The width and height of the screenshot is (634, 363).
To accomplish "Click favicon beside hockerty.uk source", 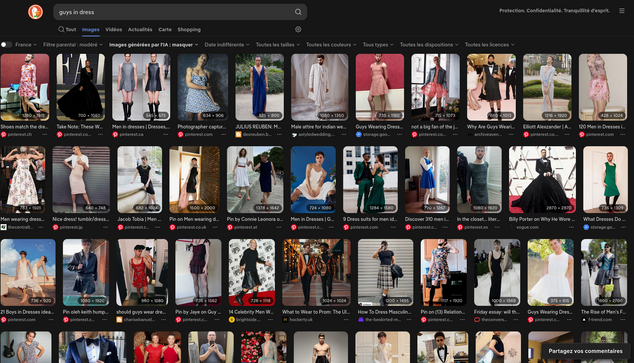I will (x=285, y=320).
